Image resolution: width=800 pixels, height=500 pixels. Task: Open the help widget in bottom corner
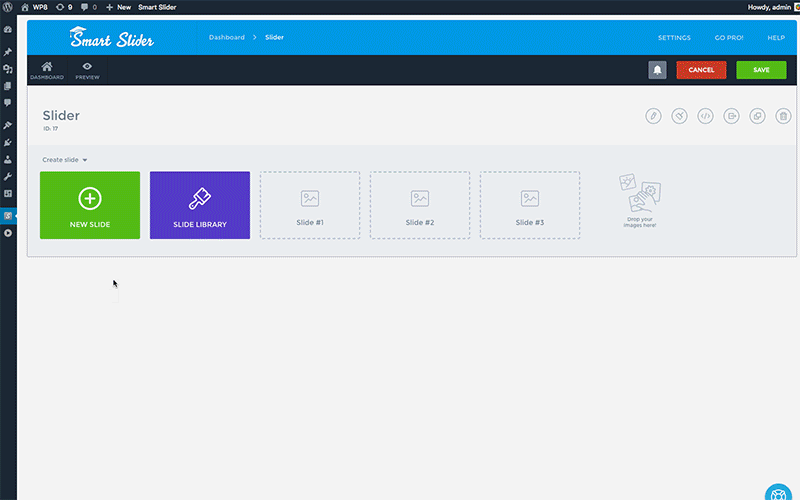coord(779,493)
